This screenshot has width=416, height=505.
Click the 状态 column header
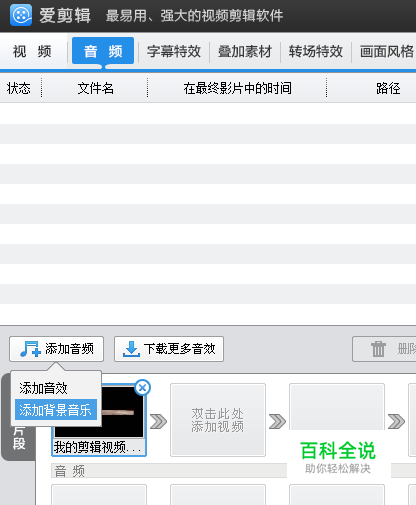click(19, 88)
